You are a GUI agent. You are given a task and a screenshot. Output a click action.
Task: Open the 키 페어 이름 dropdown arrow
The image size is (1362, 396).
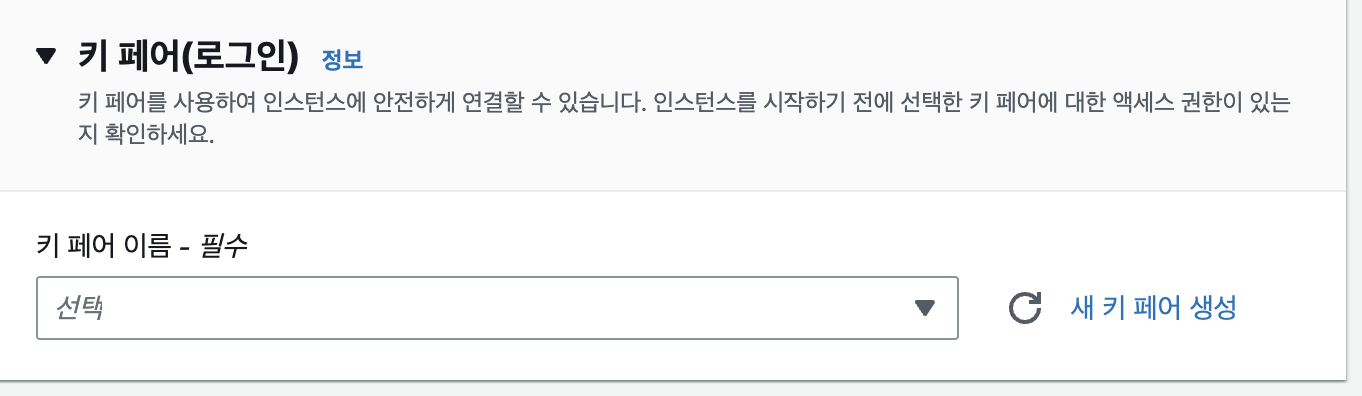coord(925,308)
